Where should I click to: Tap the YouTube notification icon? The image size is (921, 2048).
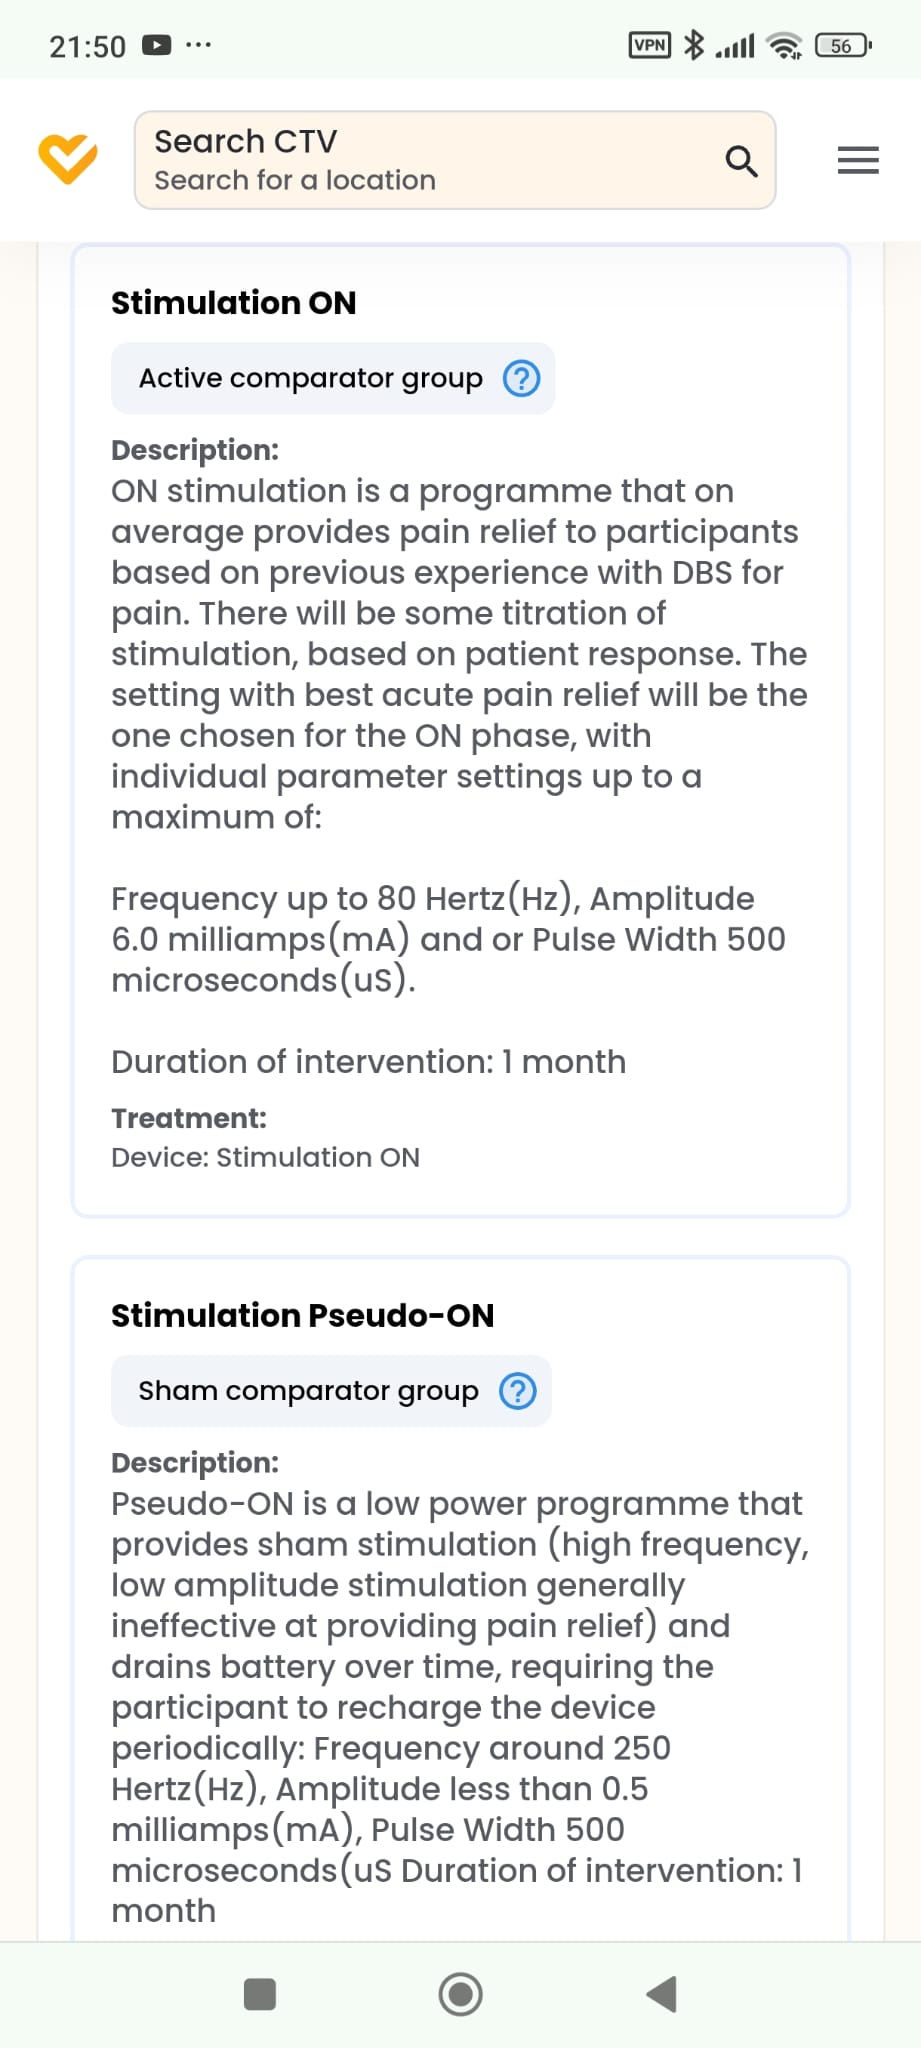pos(157,45)
